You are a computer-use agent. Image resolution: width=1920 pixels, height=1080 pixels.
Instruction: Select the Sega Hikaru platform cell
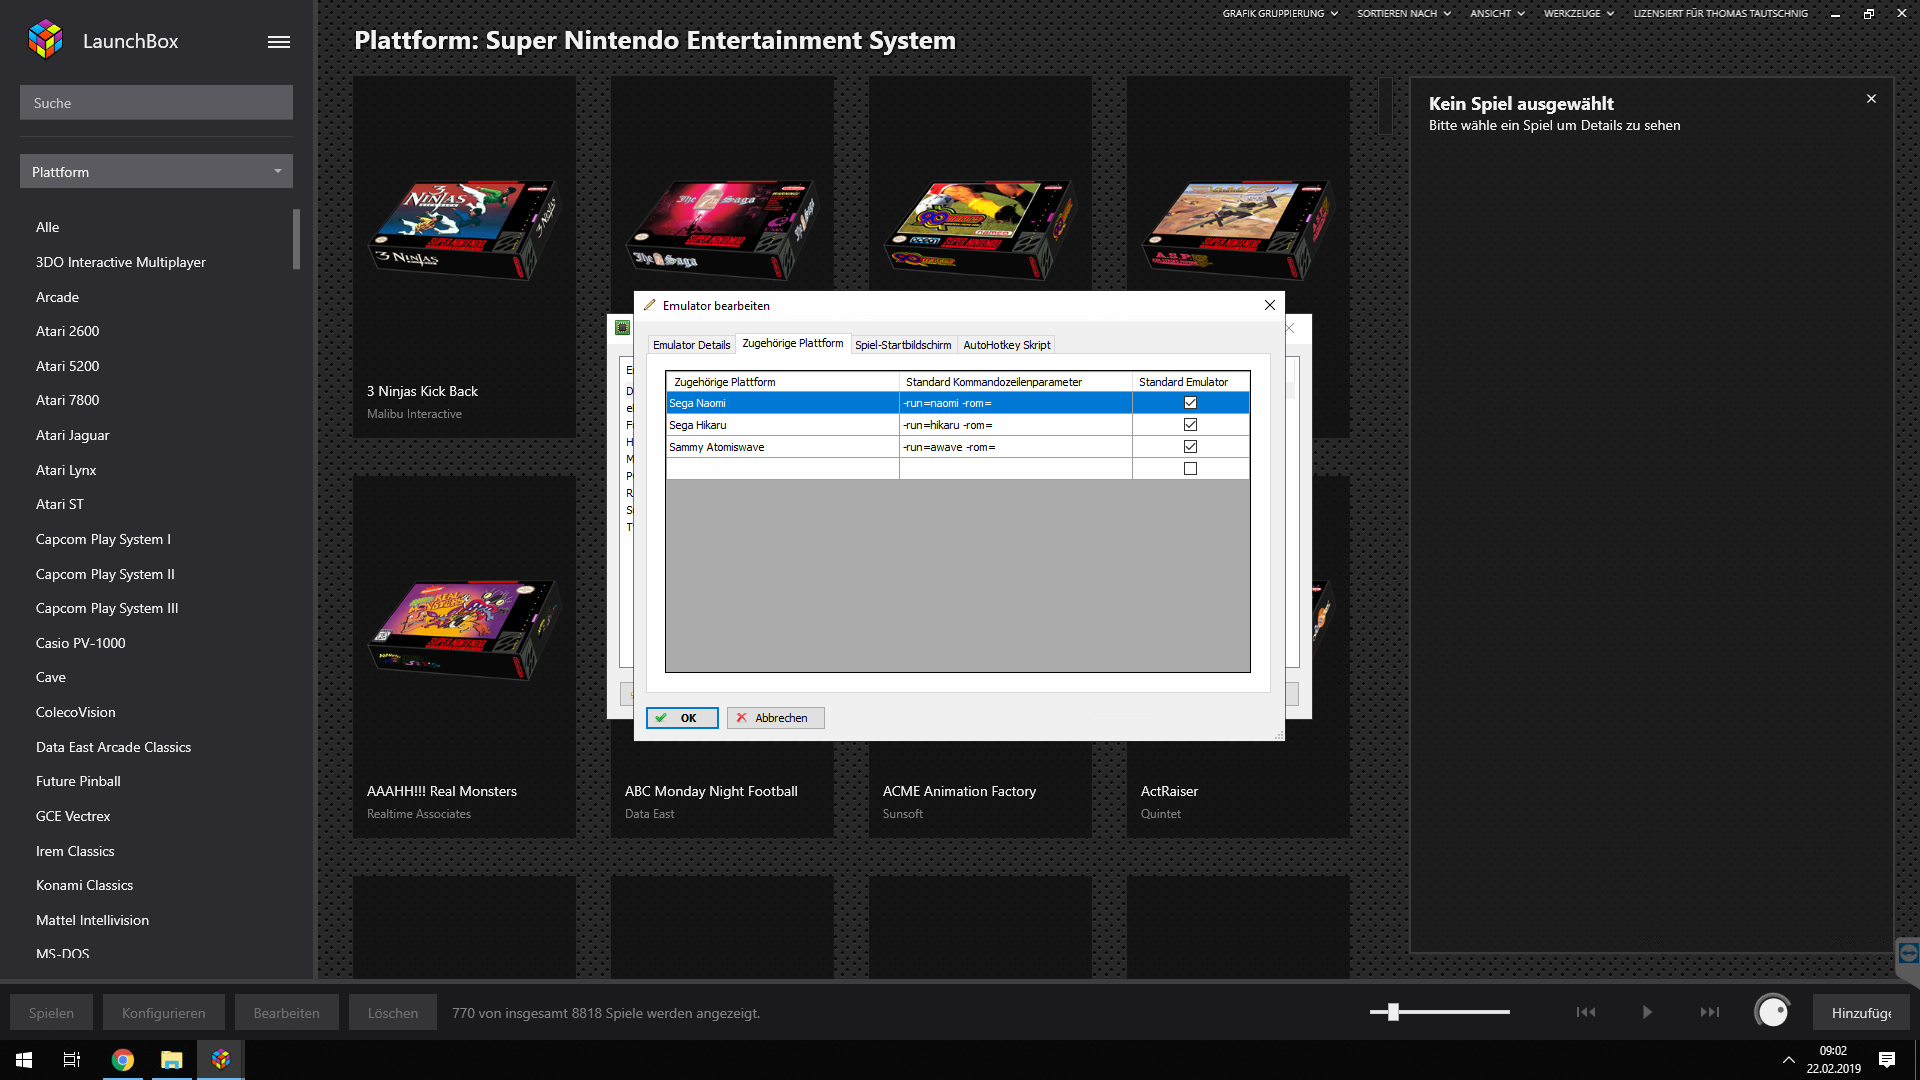[782, 425]
